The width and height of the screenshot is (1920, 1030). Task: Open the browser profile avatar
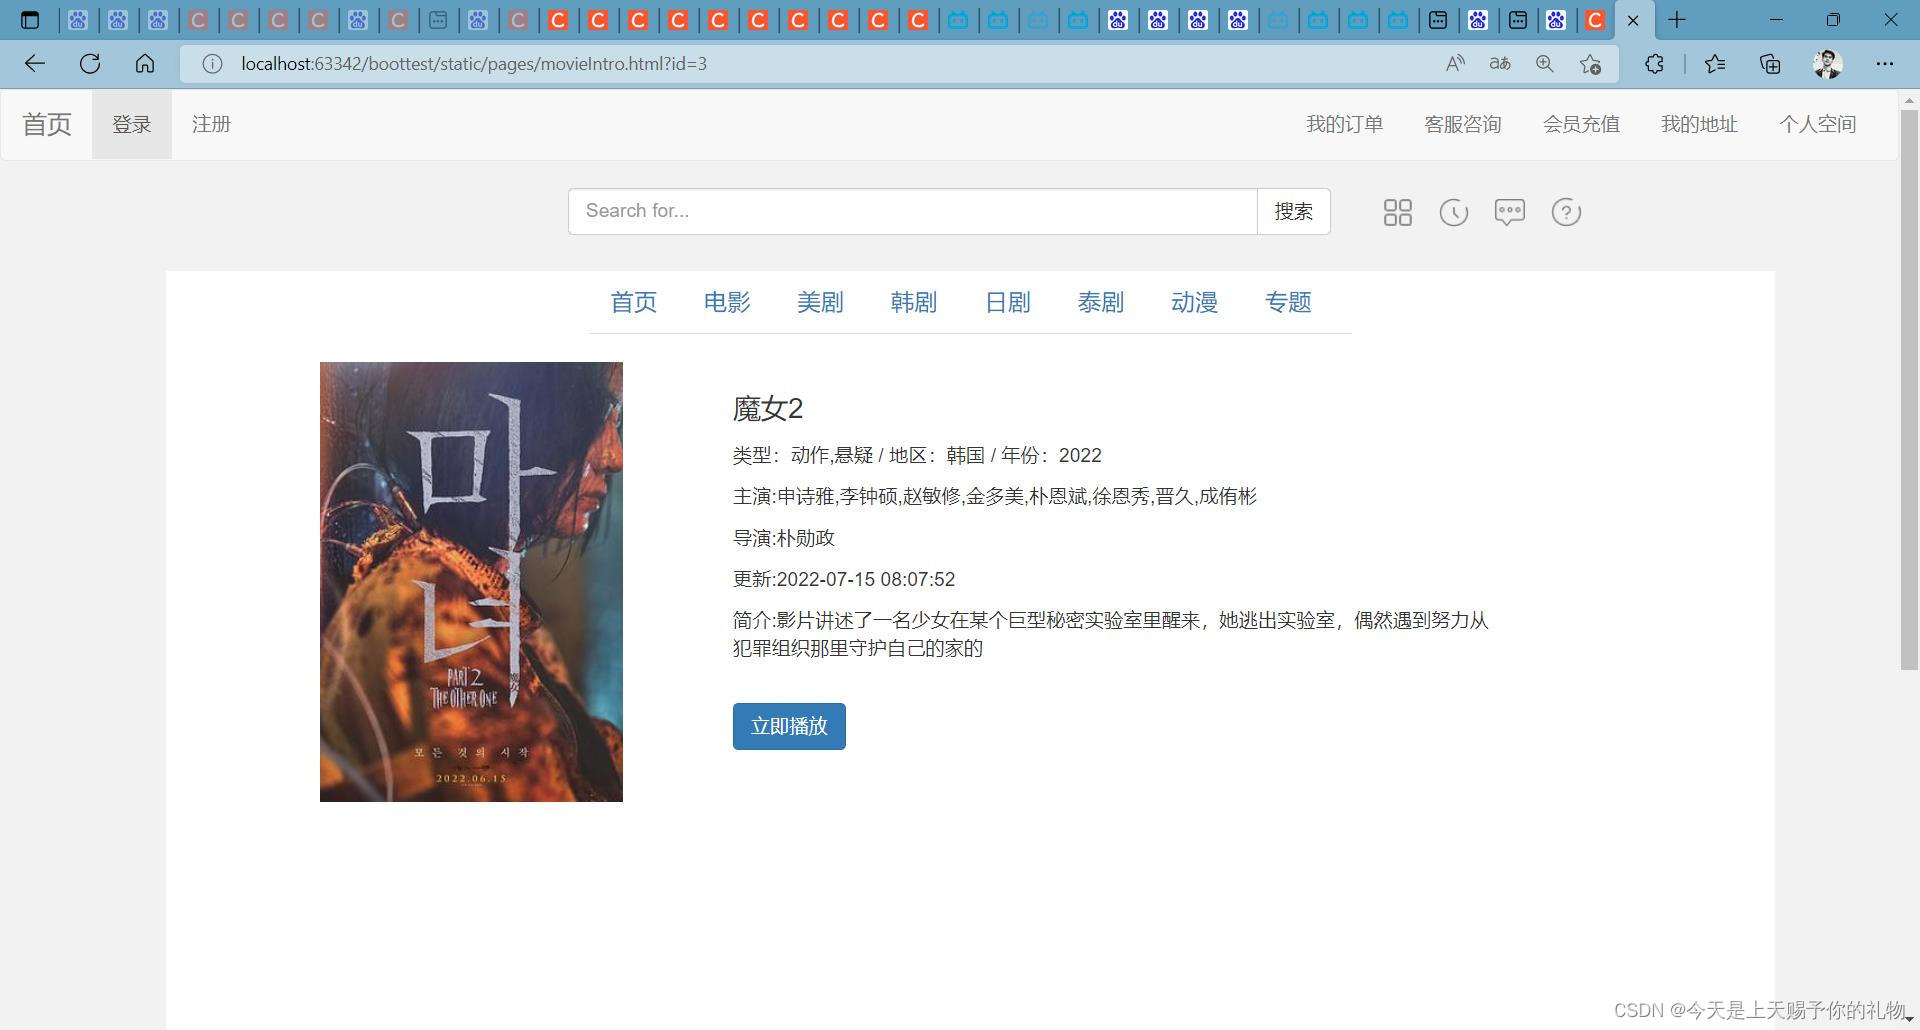pyautogui.click(x=1827, y=63)
